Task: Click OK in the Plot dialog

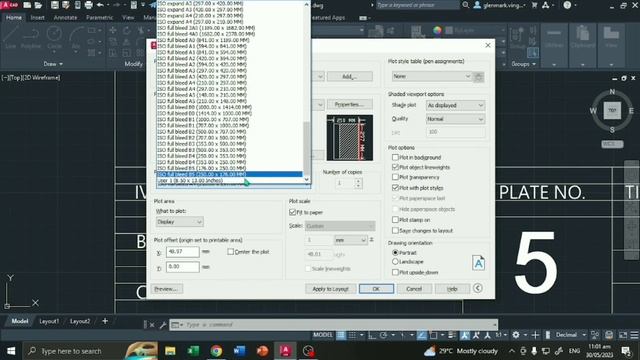Action: [x=376, y=289]
